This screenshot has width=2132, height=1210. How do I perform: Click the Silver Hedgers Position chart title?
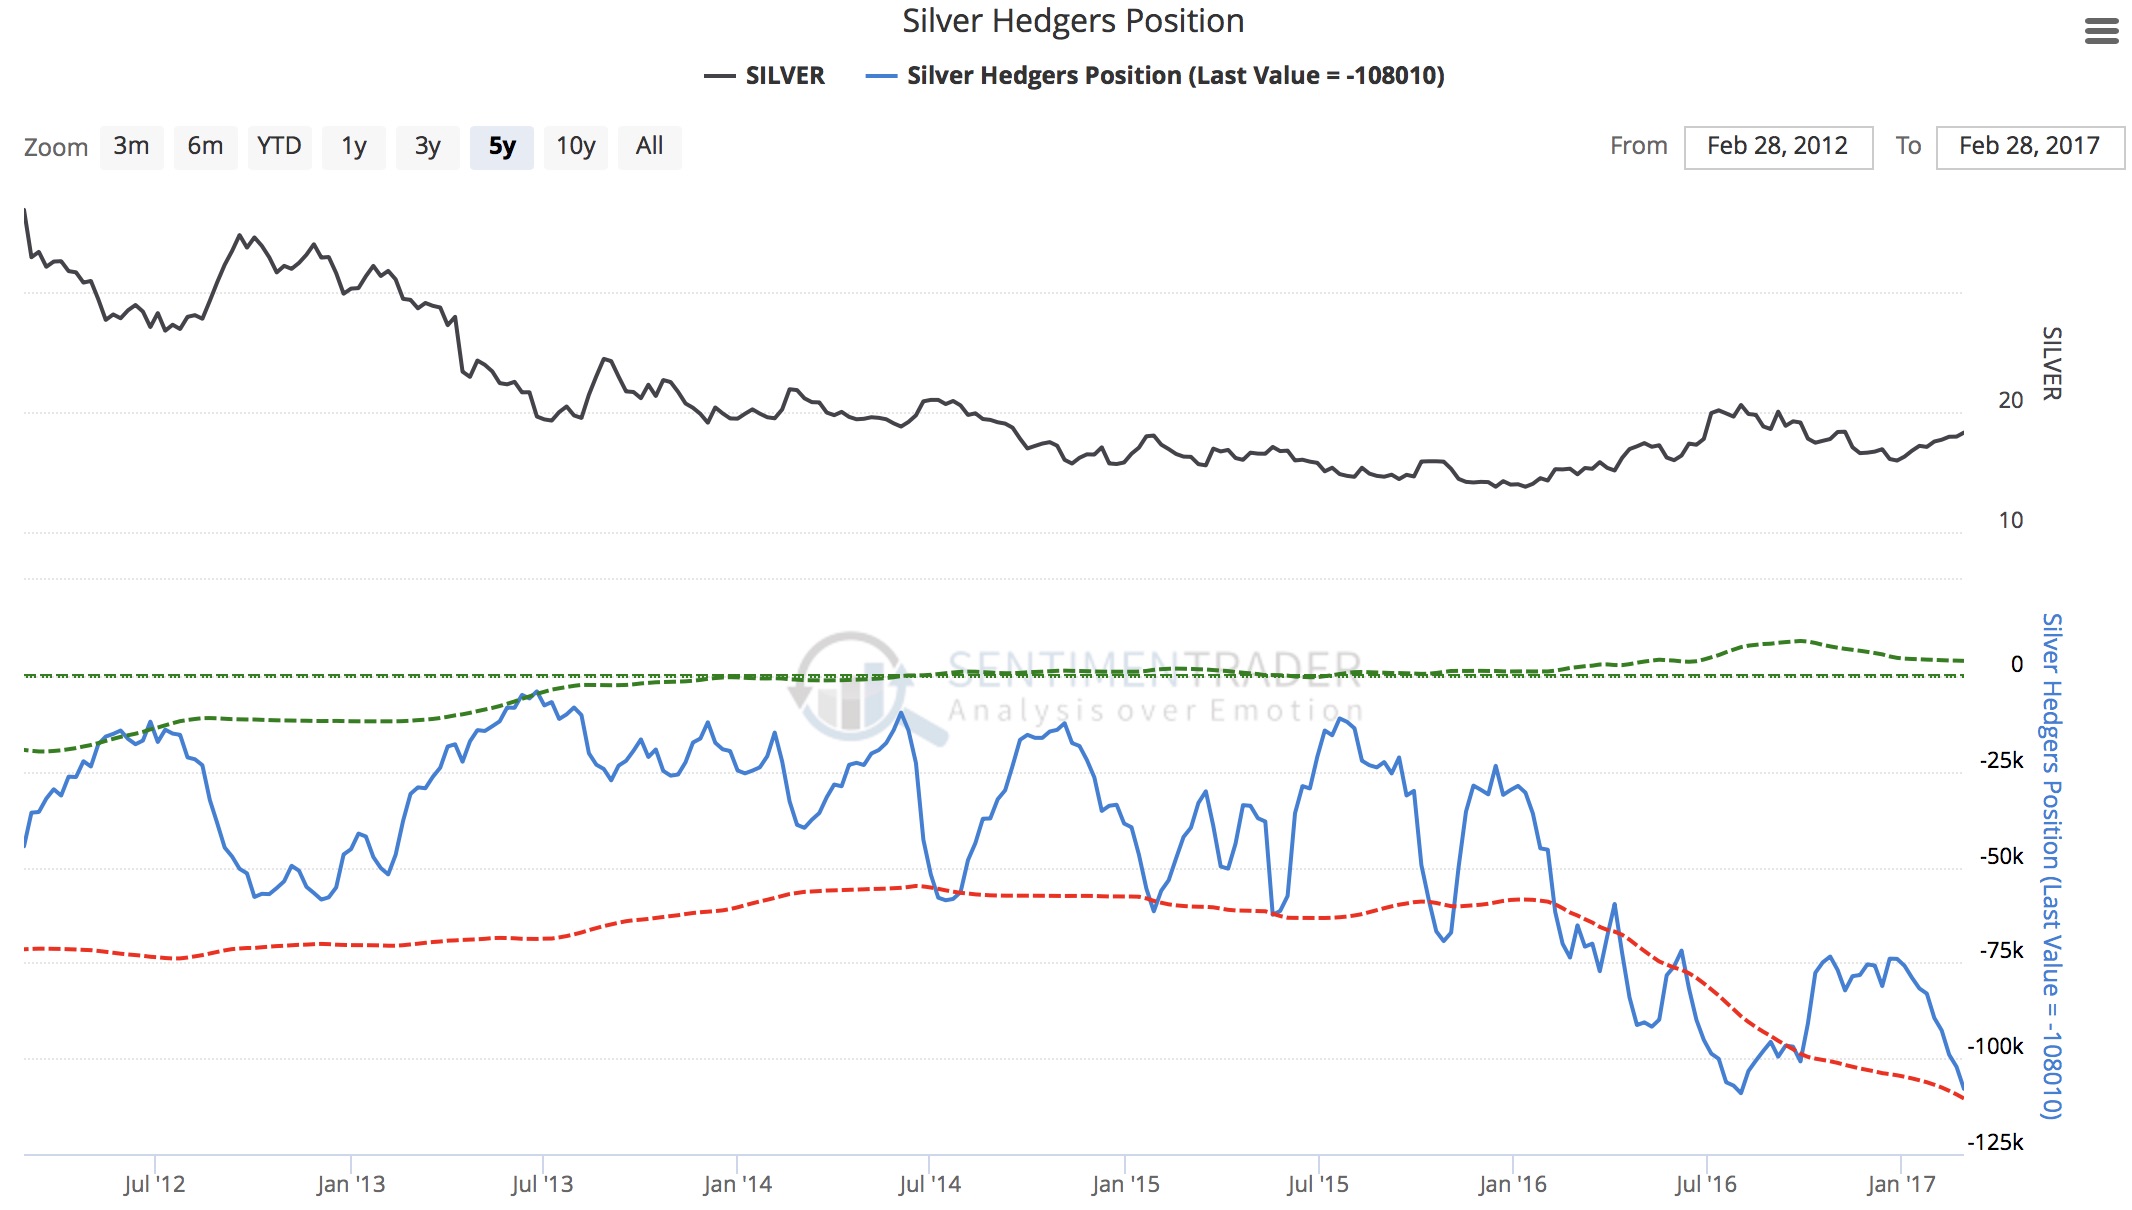[1072, 21]
